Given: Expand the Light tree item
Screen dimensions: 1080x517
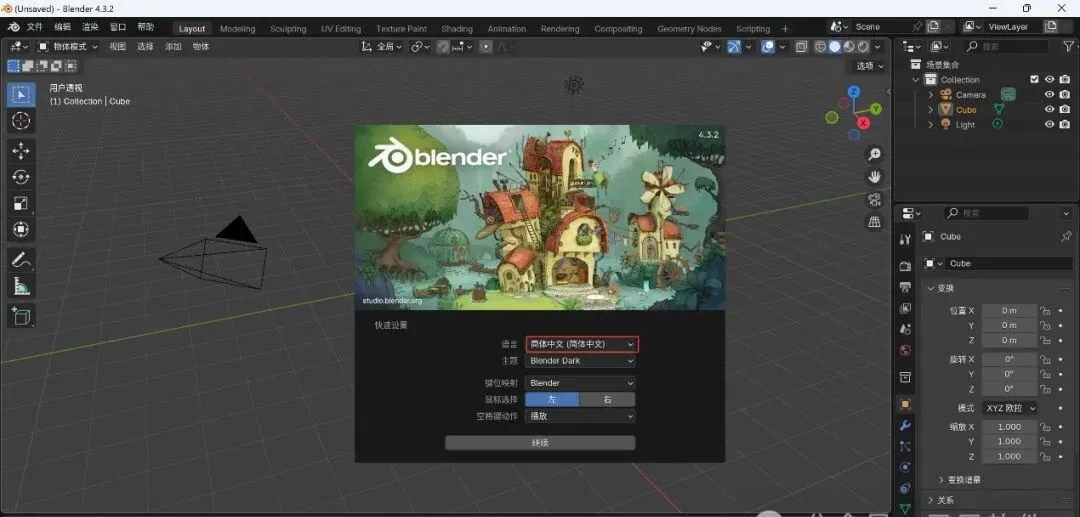Looking at the screenshot, I should (931, 125).
